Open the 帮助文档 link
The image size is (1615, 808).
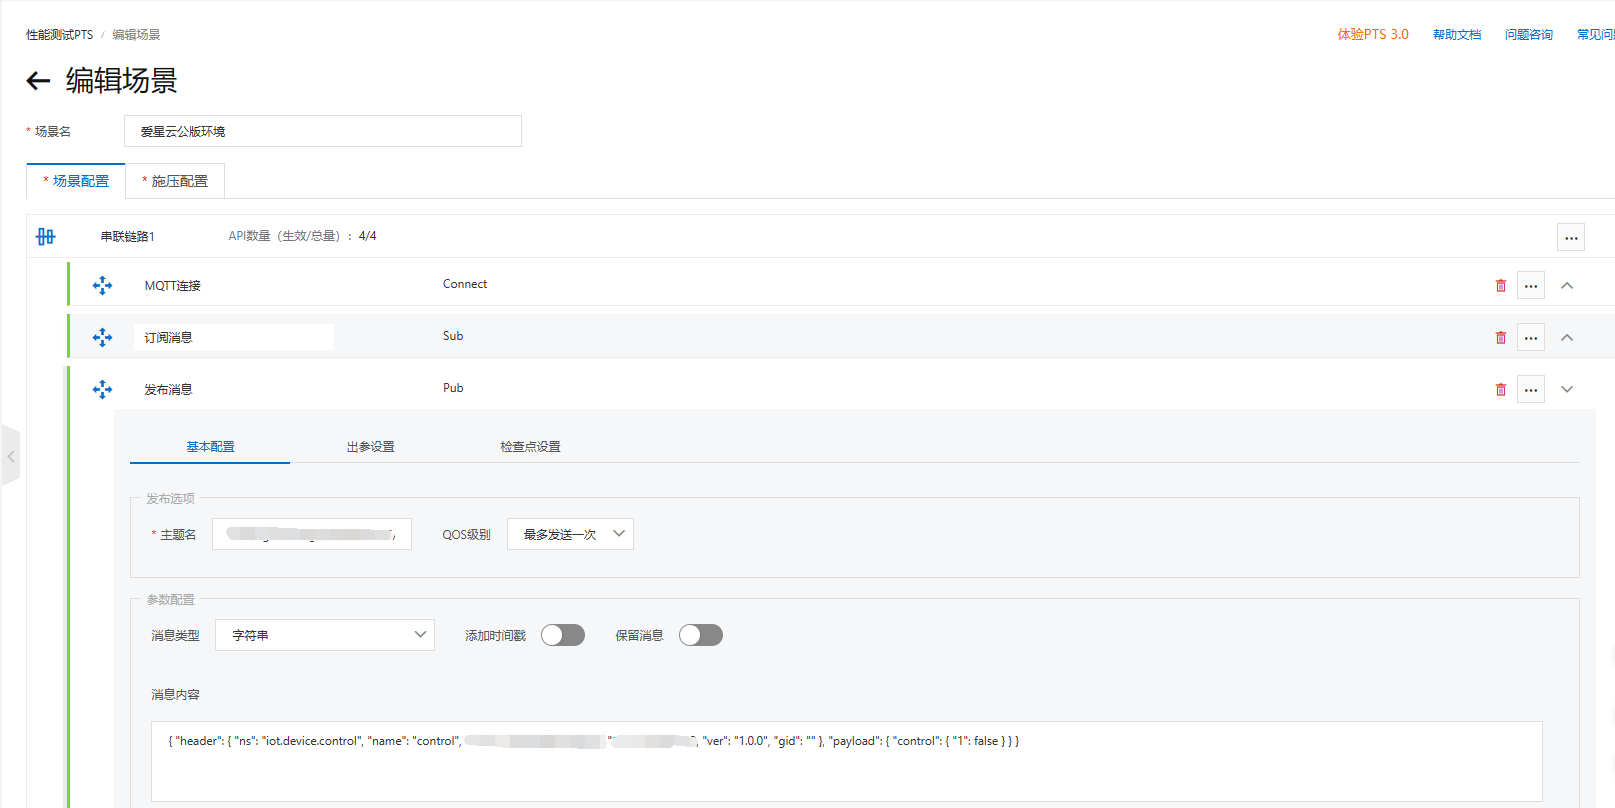(x=1457, y=35)
